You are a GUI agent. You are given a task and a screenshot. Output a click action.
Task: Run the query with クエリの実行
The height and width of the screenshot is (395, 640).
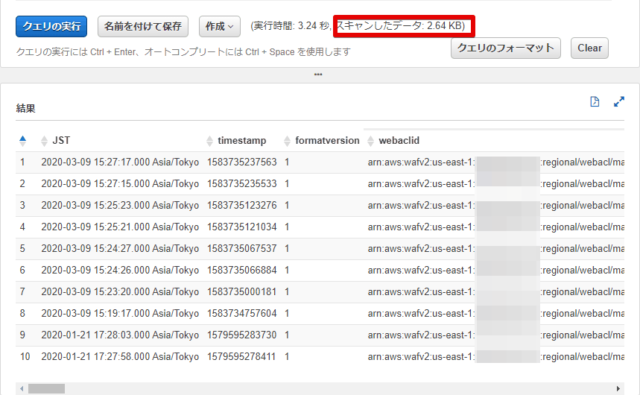51,27
